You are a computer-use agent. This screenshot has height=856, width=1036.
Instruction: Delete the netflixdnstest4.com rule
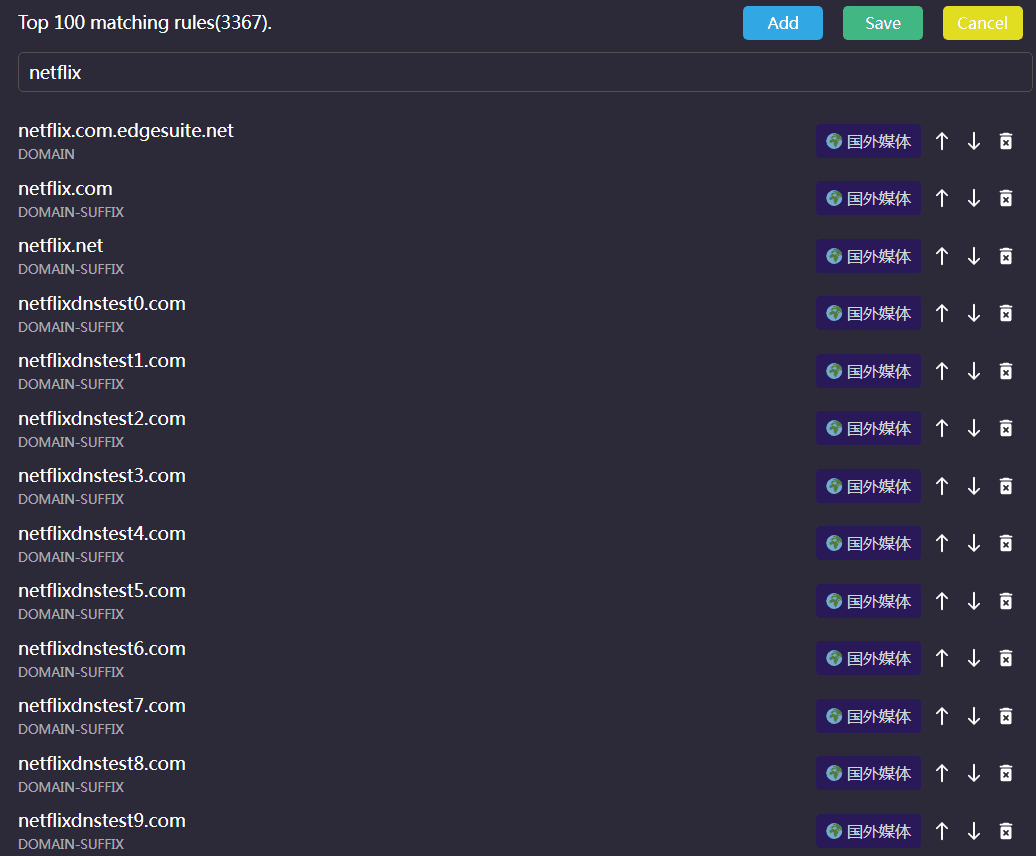pos(1006,543)
